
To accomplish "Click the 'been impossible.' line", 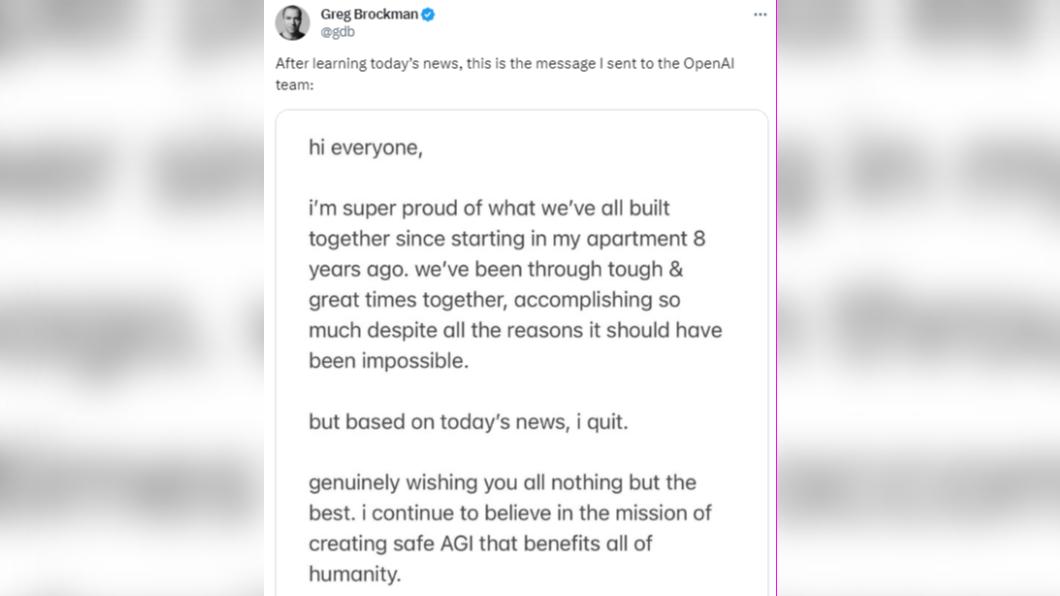I will [388, 361].
